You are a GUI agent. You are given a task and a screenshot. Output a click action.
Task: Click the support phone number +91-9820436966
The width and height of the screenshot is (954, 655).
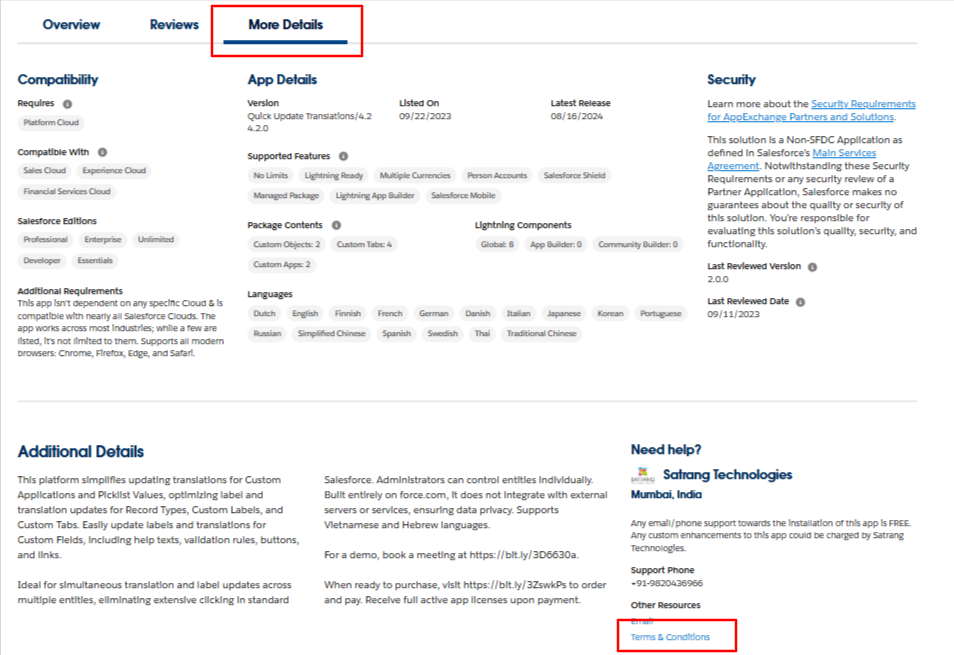[667, 583]
